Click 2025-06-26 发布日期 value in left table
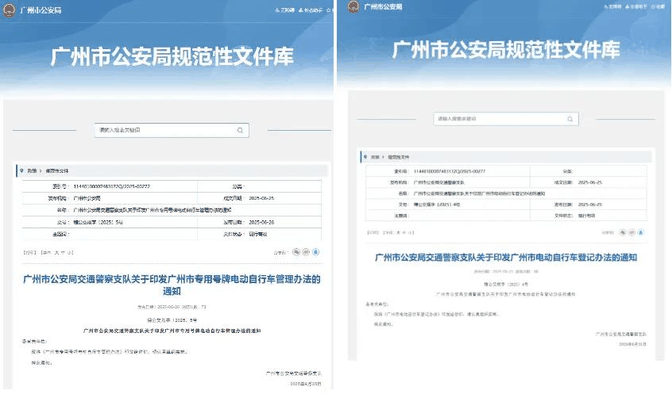This screenshot has height=398, width=672. 261,222
